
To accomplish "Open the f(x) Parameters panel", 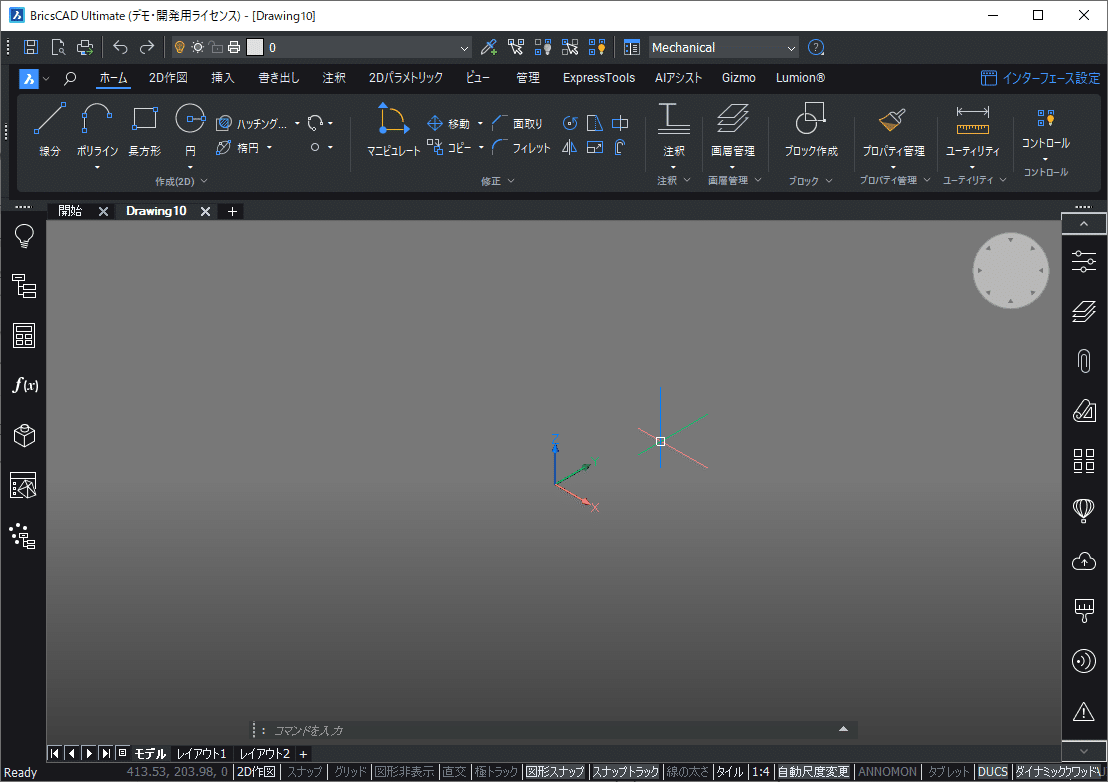I will coord(24,385).
